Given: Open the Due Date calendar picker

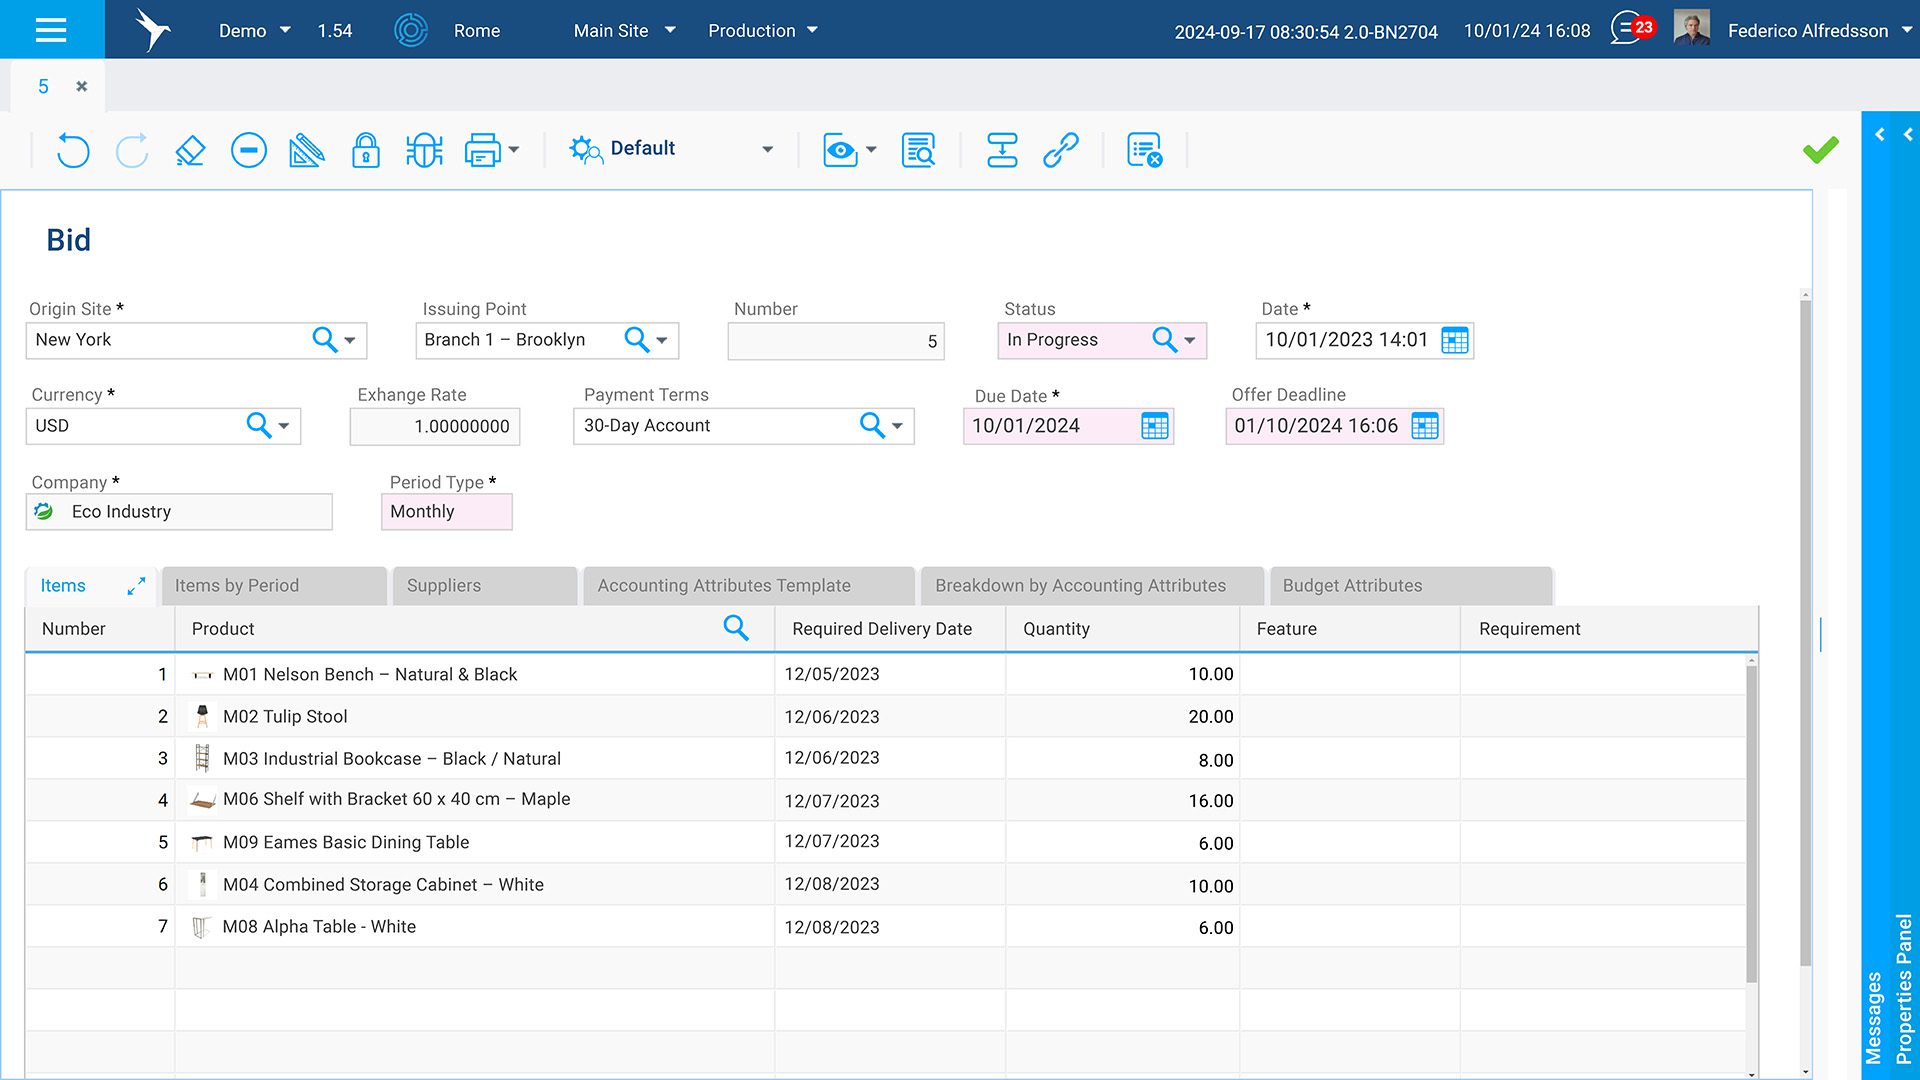Looking at the screenshot, I should click(1154, 427).
